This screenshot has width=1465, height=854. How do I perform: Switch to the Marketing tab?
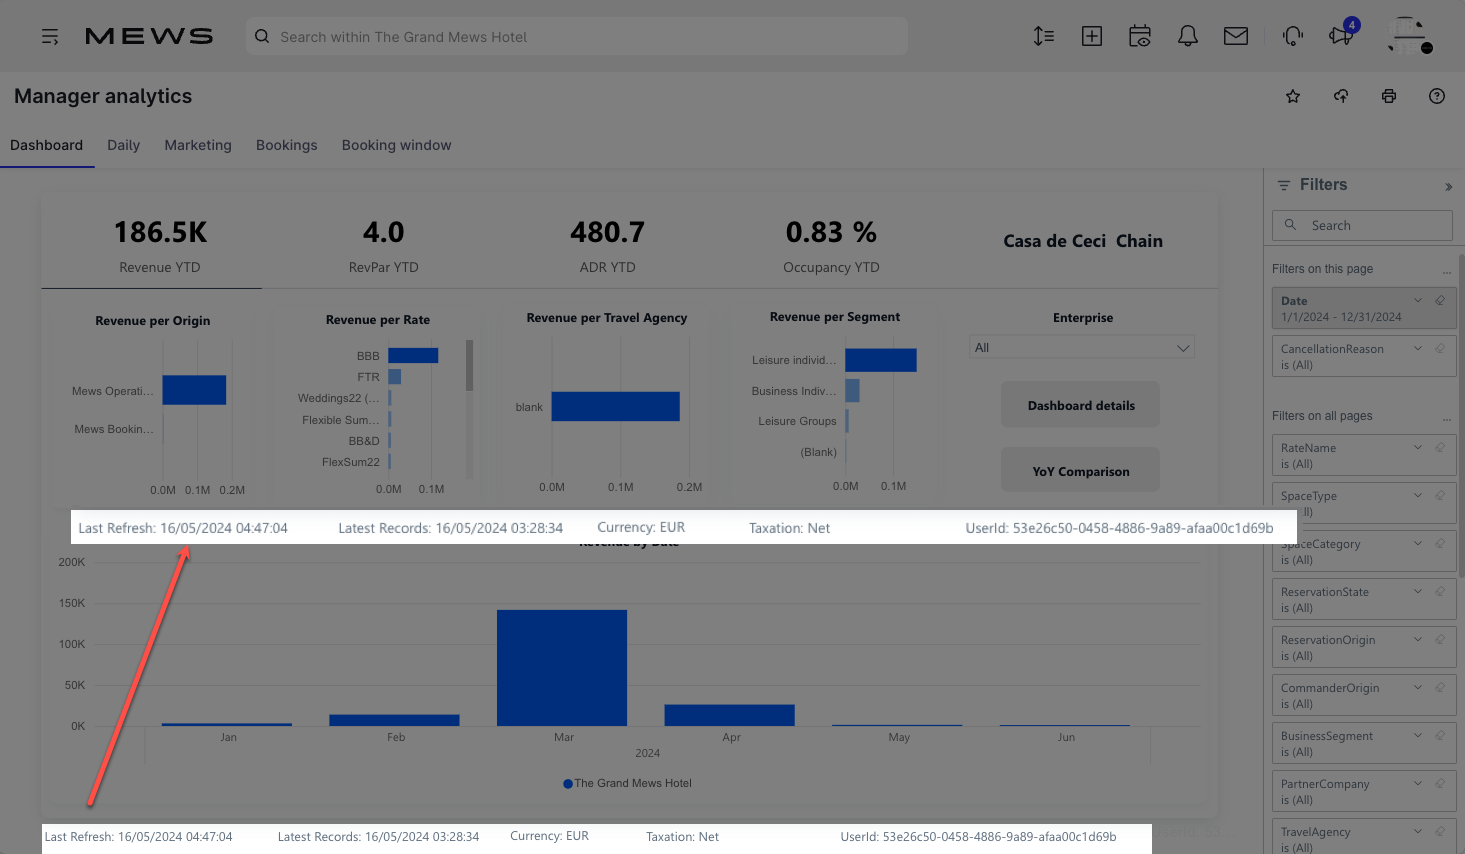pyautogui.click(x=198, y=145)
